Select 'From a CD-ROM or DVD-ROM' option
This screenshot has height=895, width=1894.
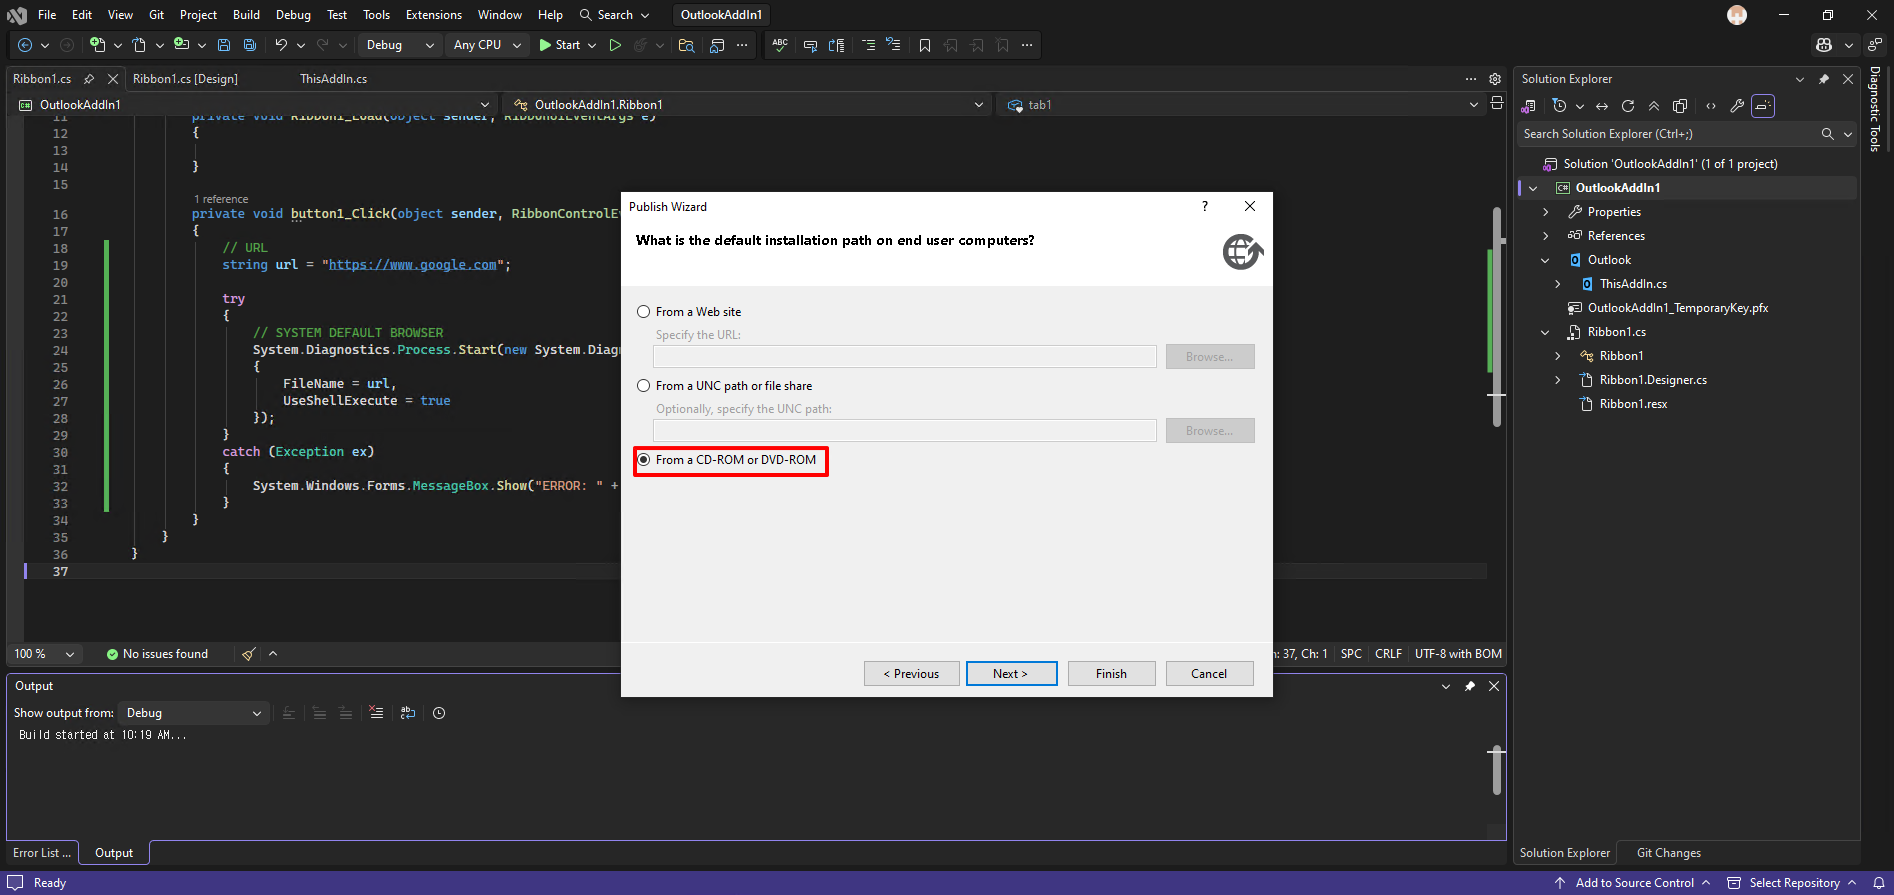[x=727, y=460]
